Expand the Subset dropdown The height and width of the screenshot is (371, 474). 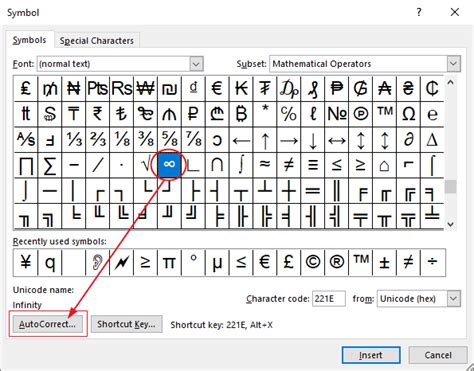453,64
